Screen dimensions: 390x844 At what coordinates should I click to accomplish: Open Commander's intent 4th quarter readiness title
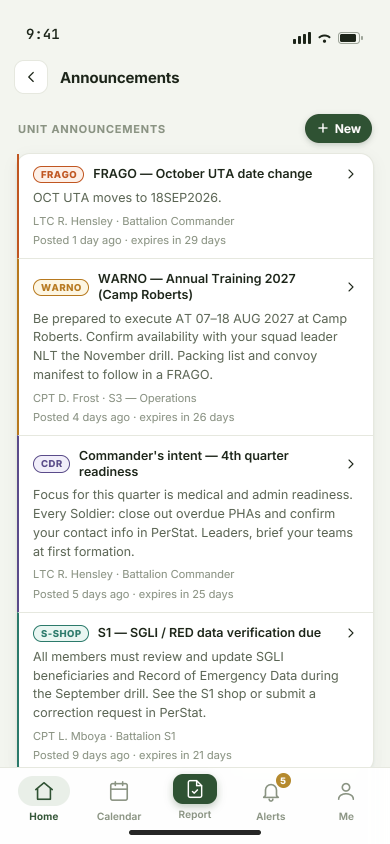coord(184,463)
